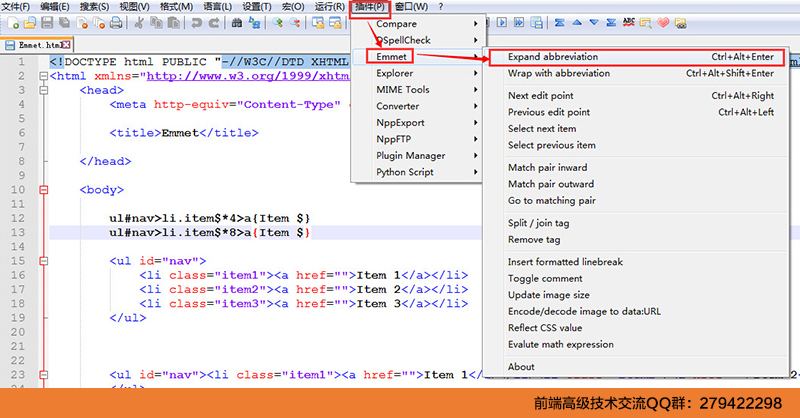Image resolution: width=800 pixels, height=418 pixels.
Task: Click the folder with link icon
Action: point(680,22)
